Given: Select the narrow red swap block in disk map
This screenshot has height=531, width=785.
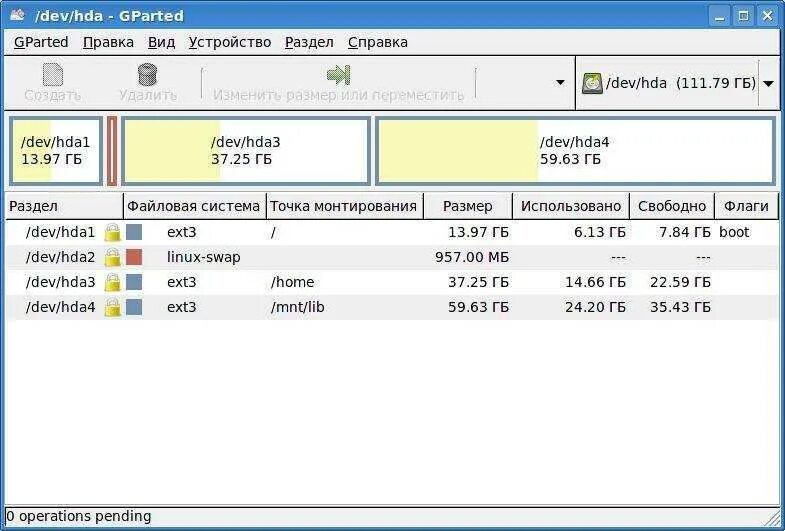Looking at the screenshot, I should [x=112, y=151].
